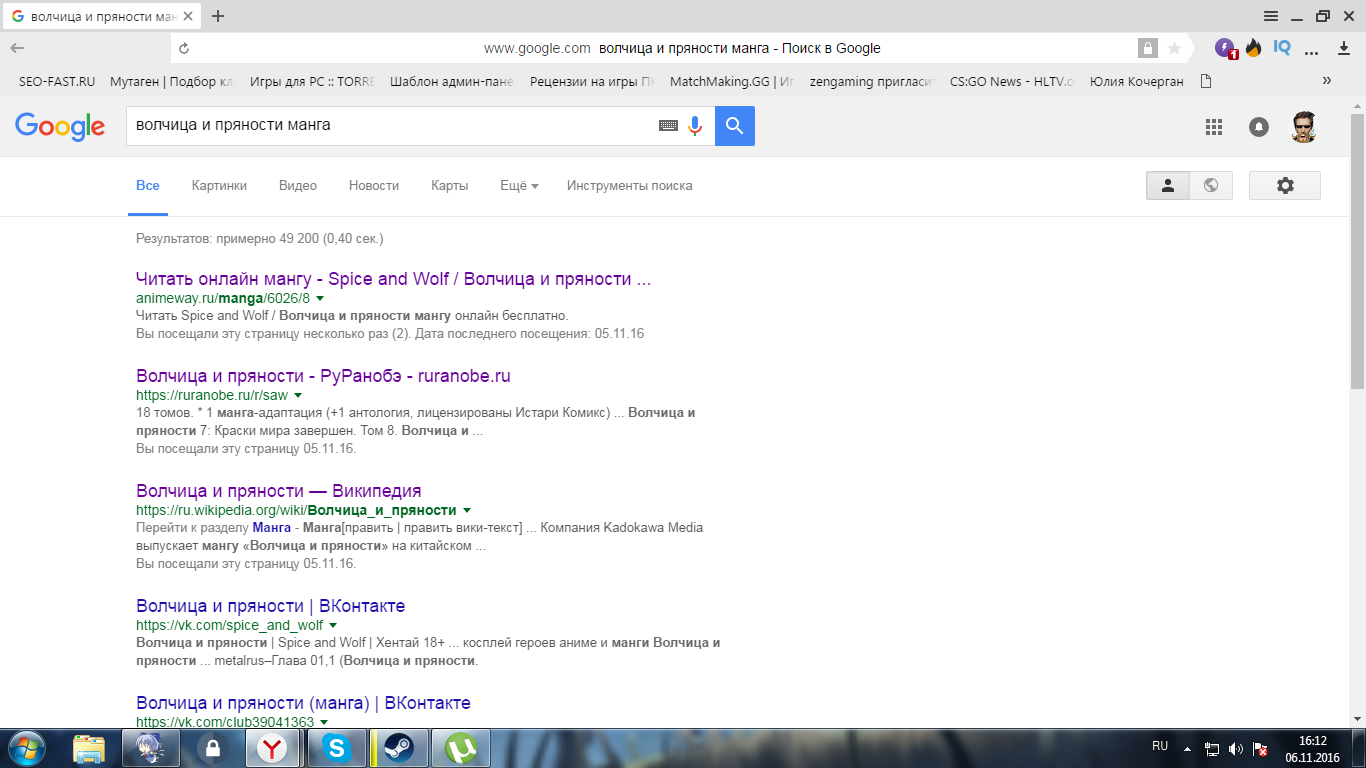Open network status in system tray

(1211, 749)
